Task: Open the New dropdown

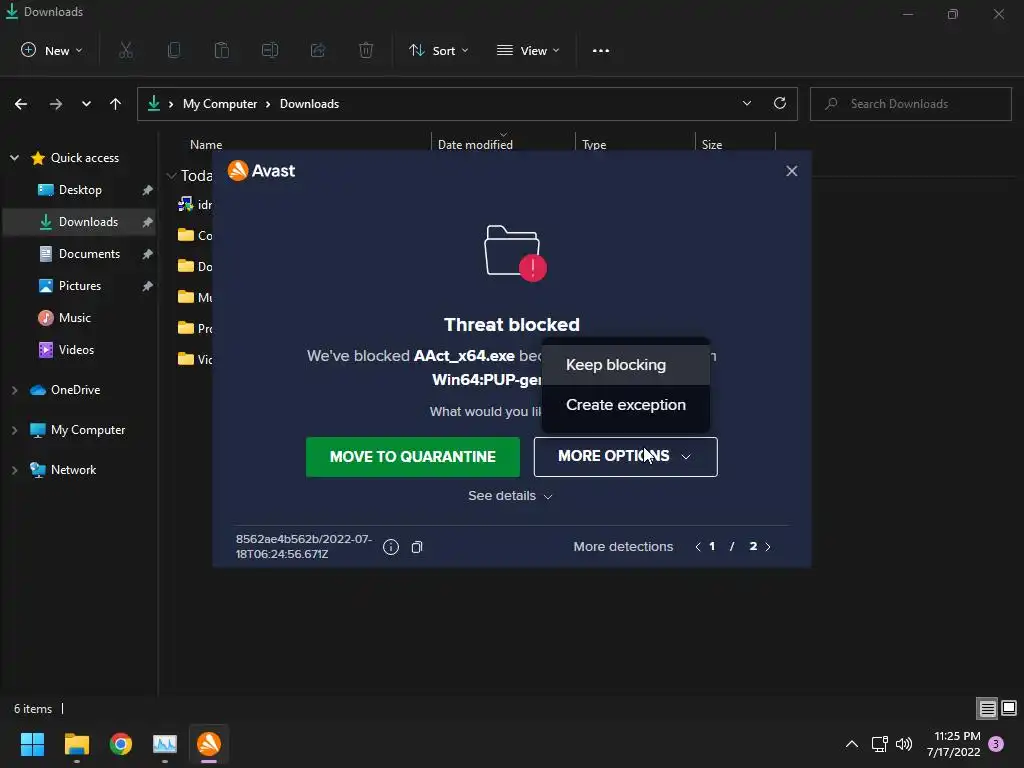Action: [52, 50]
